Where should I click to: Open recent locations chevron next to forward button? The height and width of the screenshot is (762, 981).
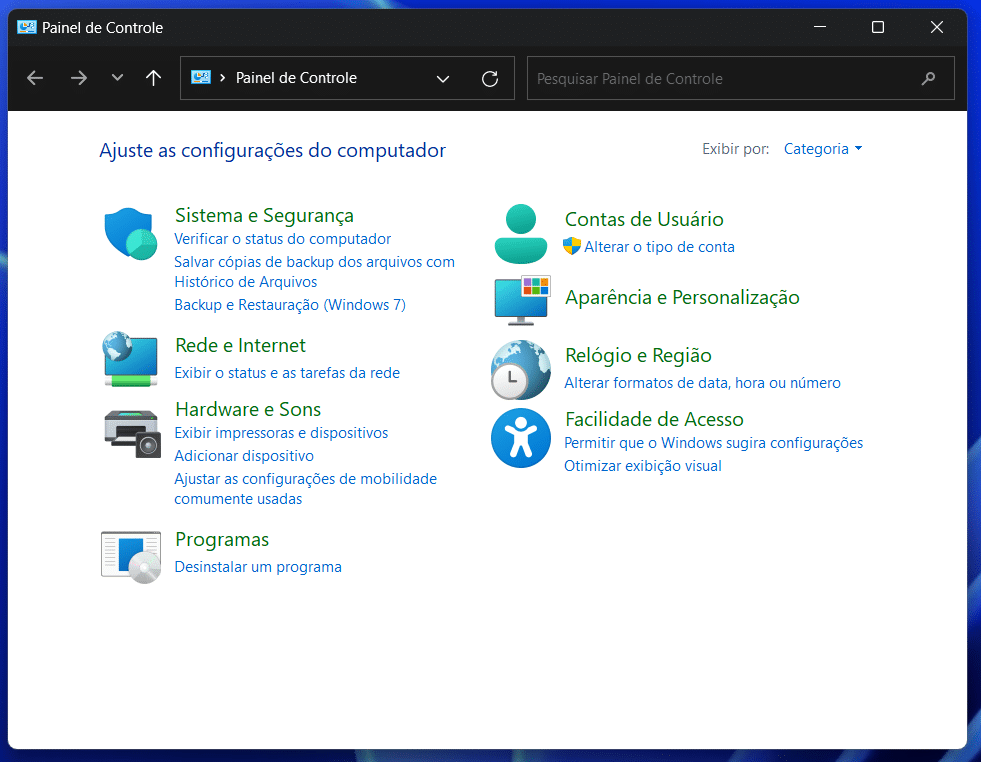click(117, 77)
